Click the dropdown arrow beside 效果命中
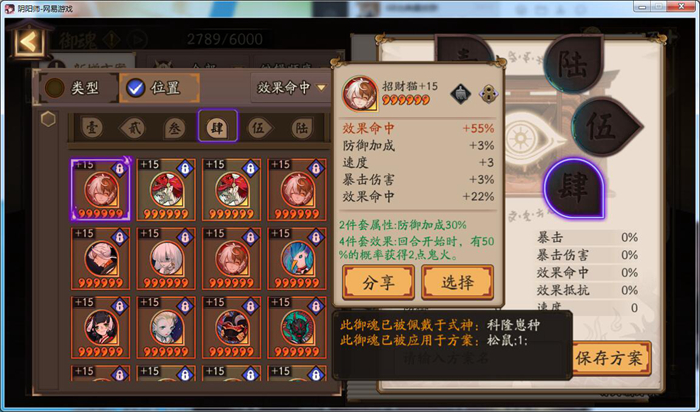The image size is (700, 412). pos(321,87)
